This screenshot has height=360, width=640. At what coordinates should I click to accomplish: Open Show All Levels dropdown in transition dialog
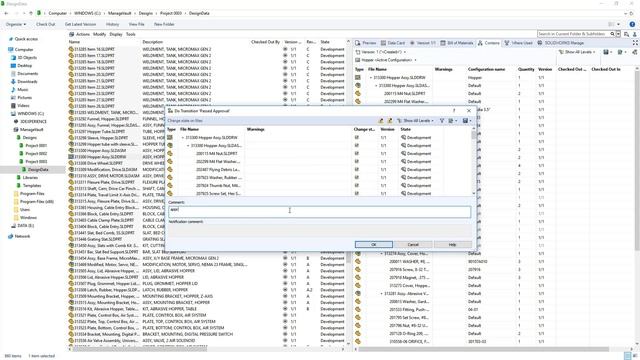point(416,121)
